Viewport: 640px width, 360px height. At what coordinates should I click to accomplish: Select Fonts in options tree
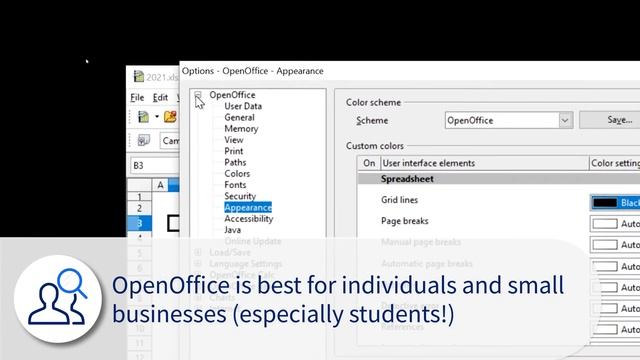click(235, 185)
